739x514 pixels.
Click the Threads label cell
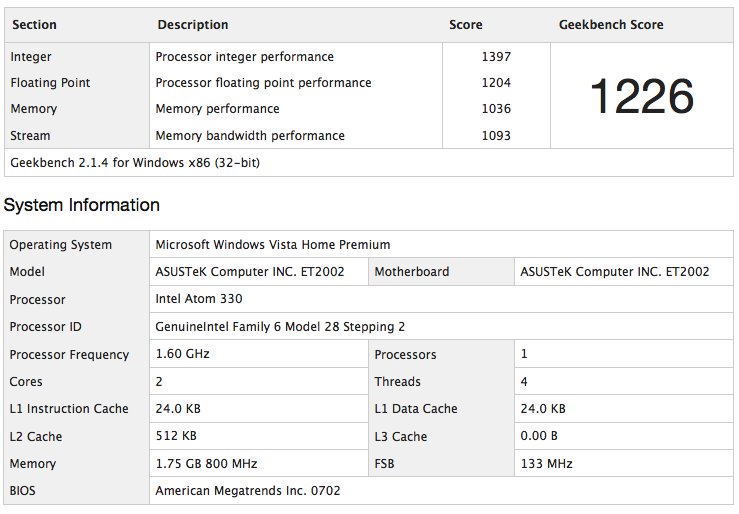click(397, 382)
